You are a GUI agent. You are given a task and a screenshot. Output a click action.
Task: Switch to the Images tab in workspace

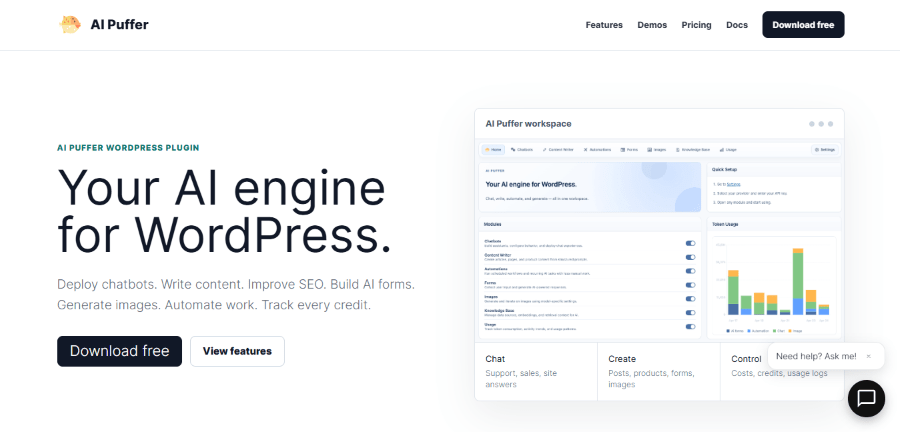(x=657, y=150)
